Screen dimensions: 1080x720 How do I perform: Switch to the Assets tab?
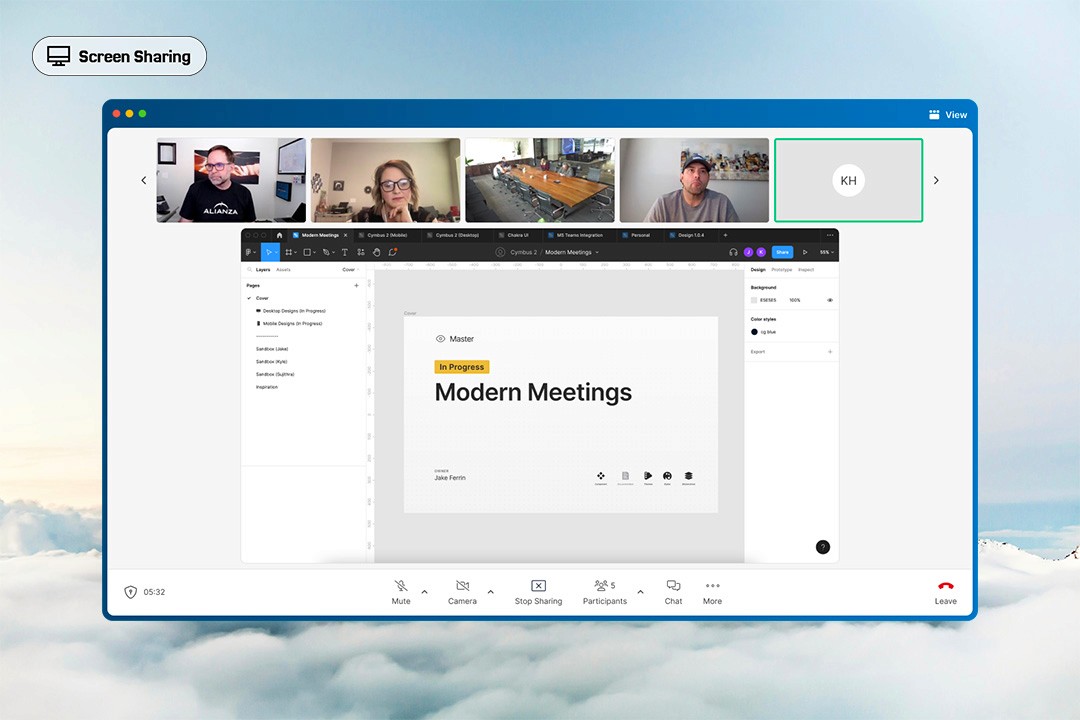tap(283, 269)
